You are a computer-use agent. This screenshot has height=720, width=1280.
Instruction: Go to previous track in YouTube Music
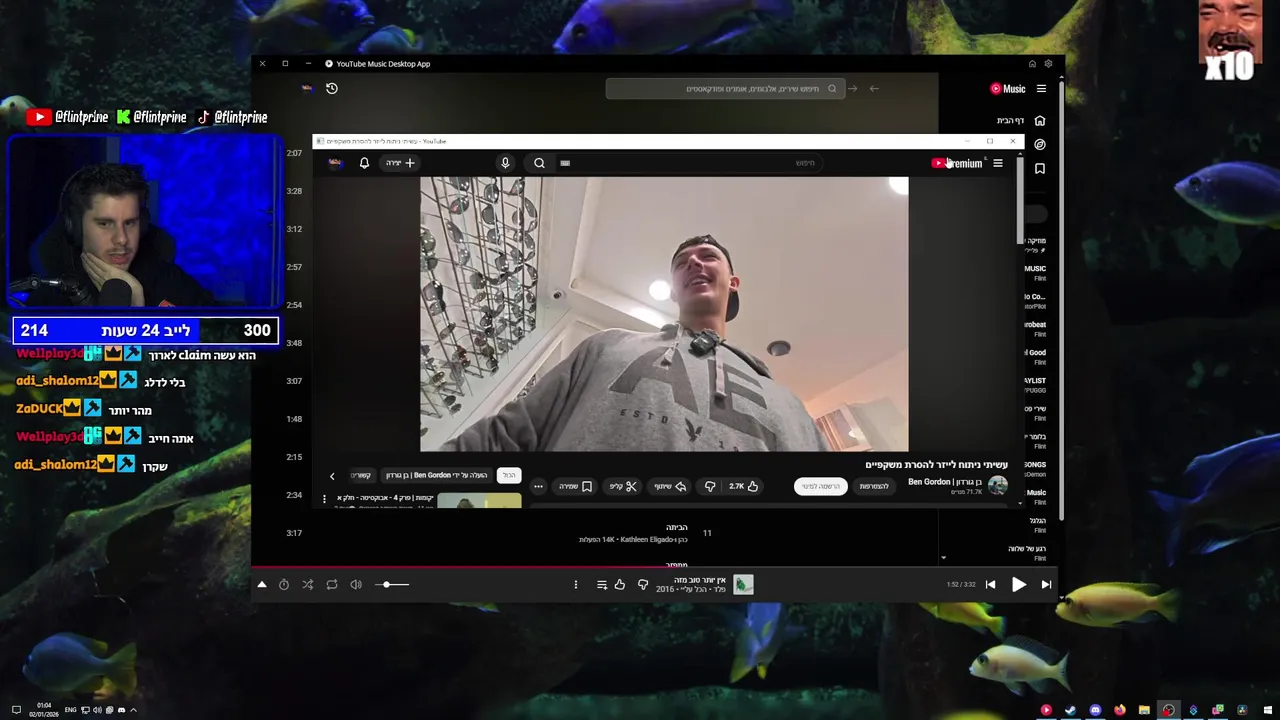(990, 584)
